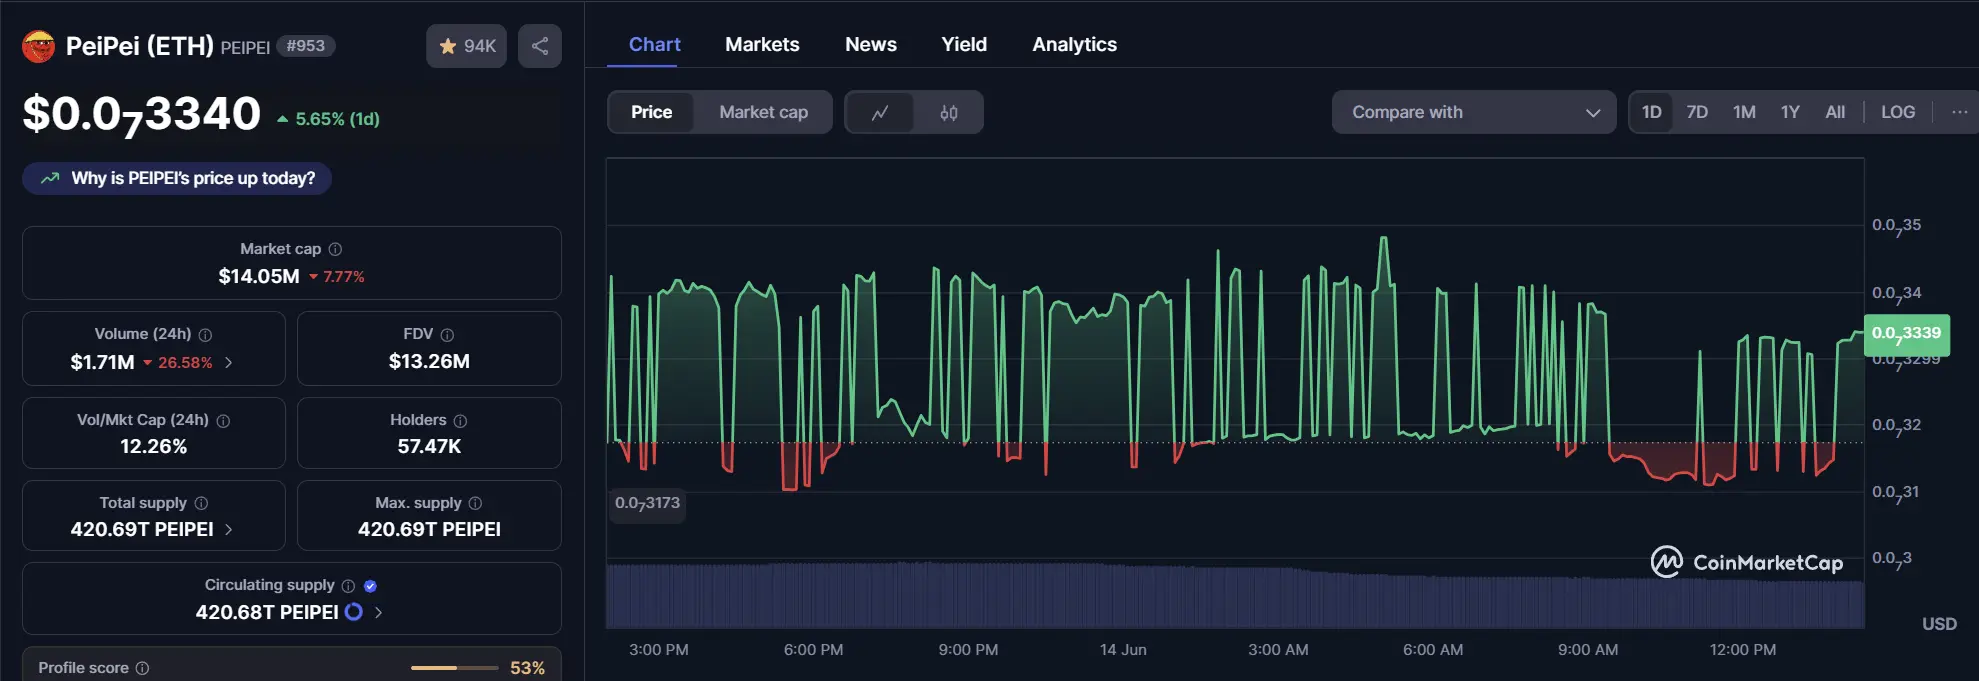The width and height of the screenshot is (1979, 681).
Task: Click the $13.26M FDV value
Action: (x=429, y=361)
